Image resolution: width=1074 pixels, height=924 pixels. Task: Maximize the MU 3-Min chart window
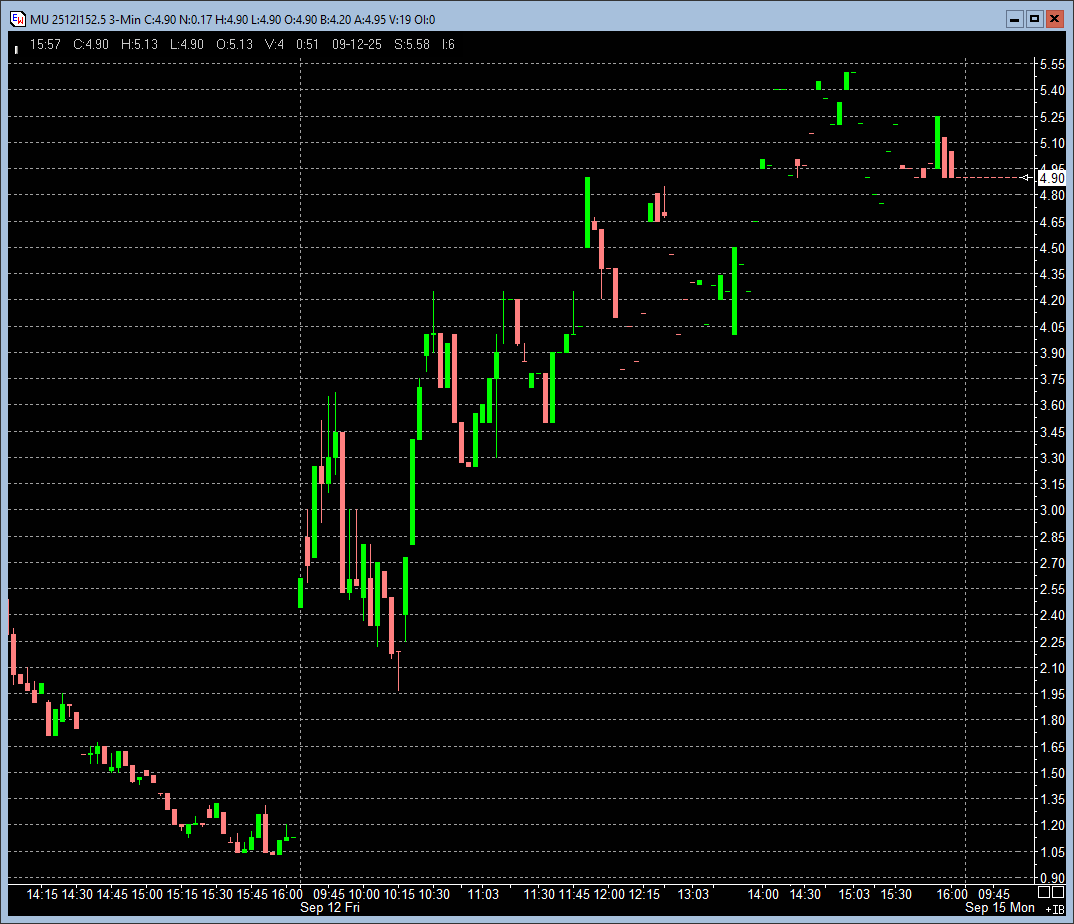point(1034,19)
